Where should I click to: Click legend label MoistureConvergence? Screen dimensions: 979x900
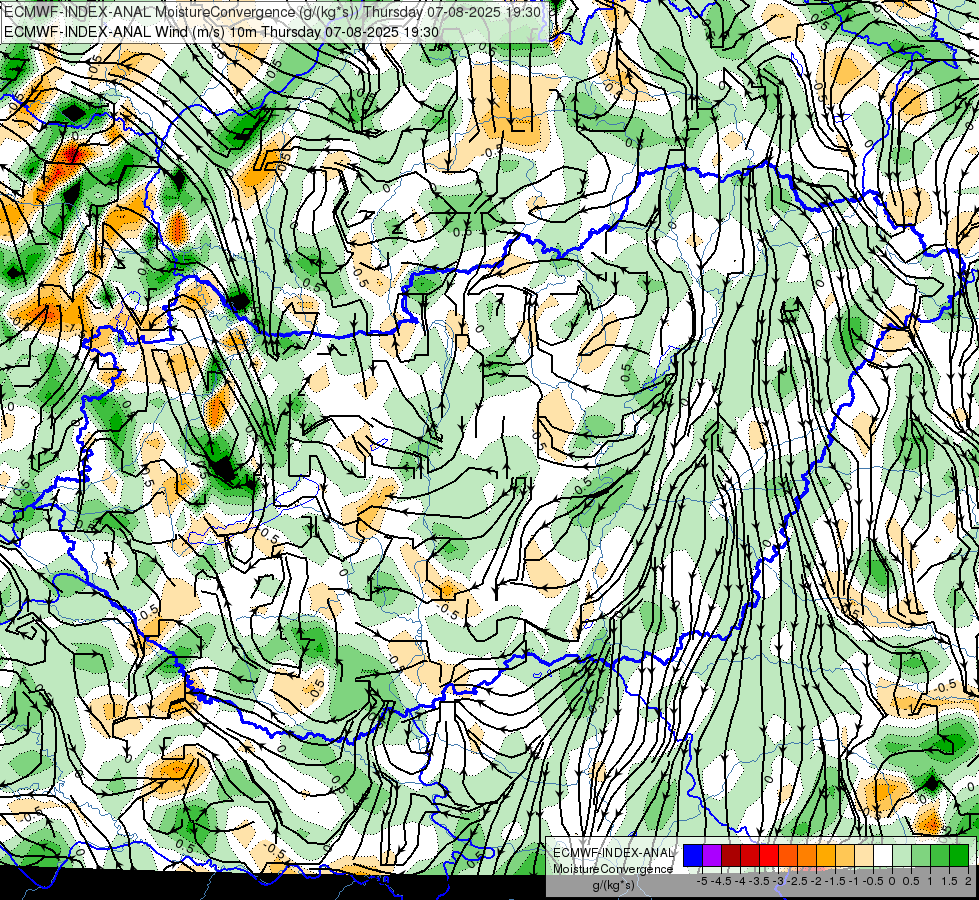tap(613, 869)
